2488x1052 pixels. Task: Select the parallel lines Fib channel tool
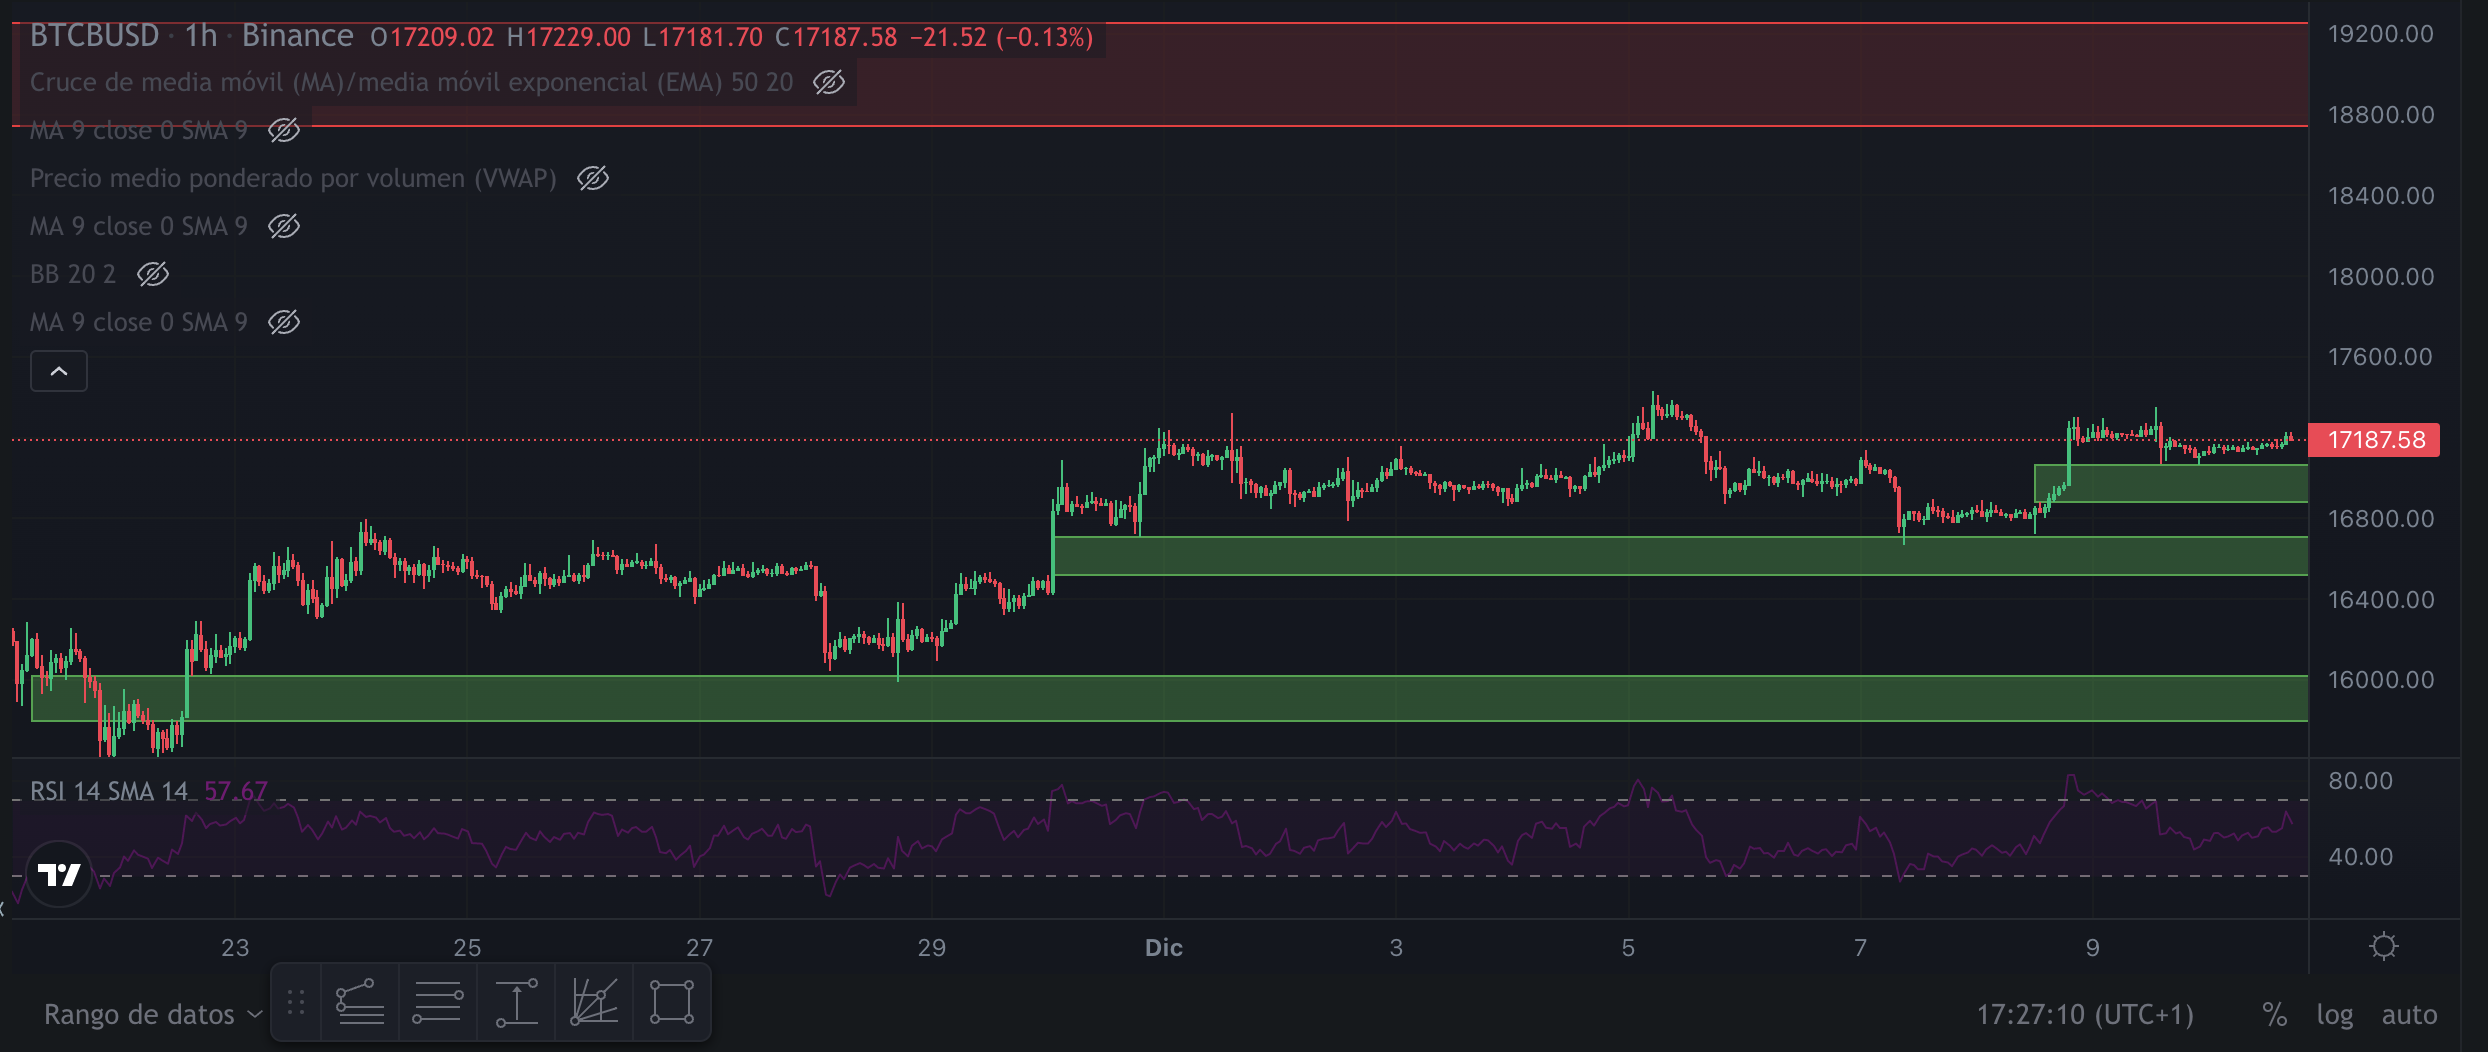click(x=438, y=1002)
